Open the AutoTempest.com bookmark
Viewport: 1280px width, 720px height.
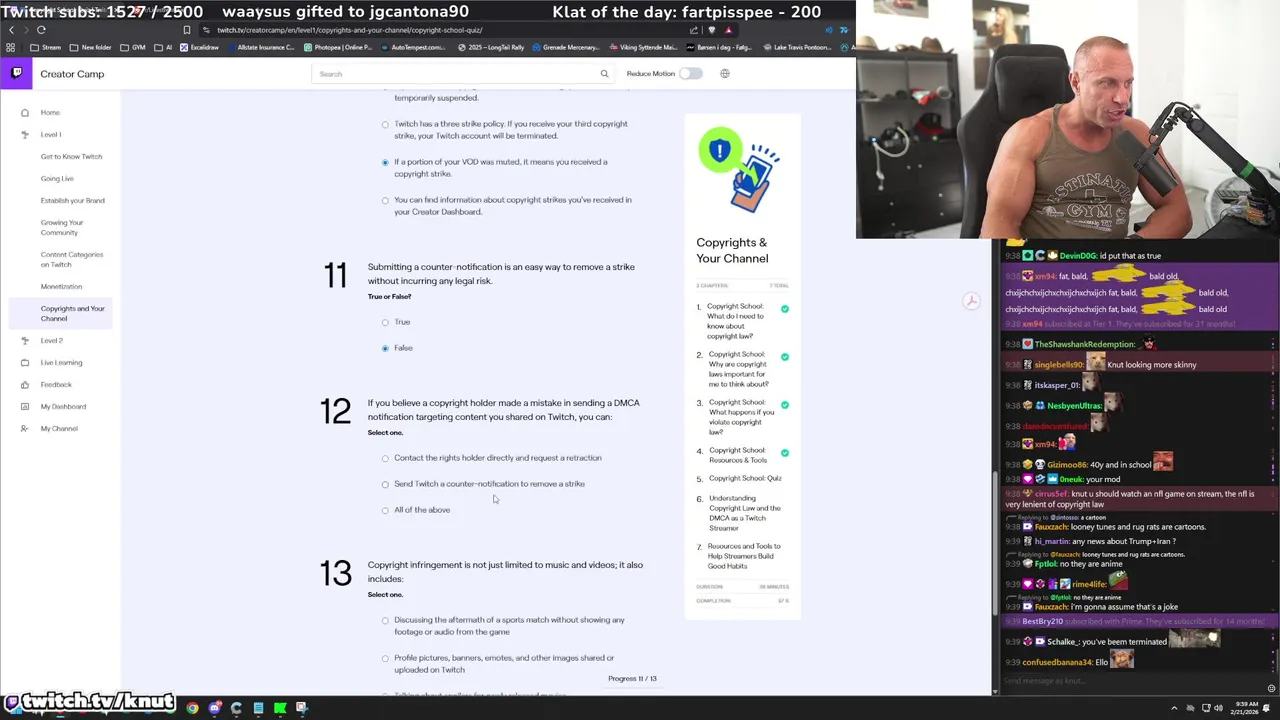tap(413, 47)
